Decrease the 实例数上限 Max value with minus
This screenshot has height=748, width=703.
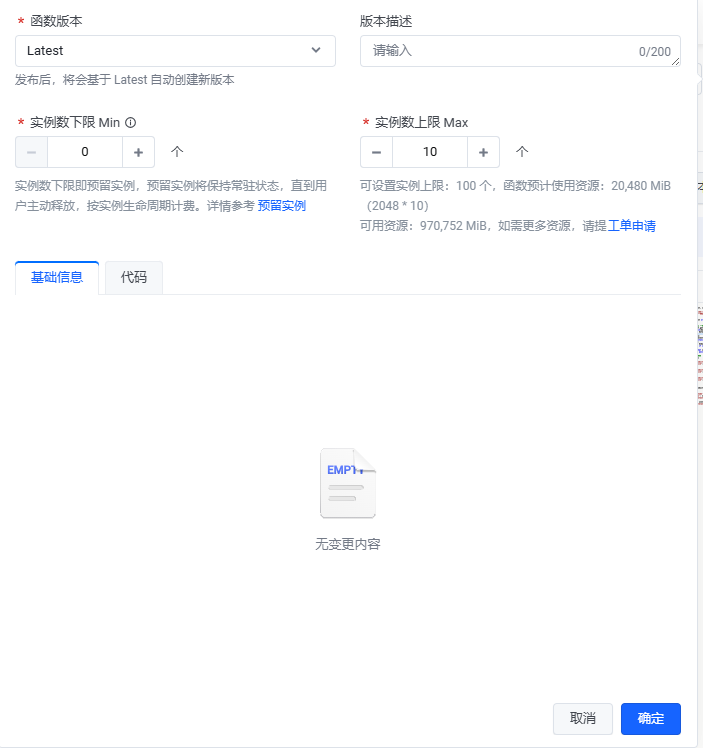[376, 152]
